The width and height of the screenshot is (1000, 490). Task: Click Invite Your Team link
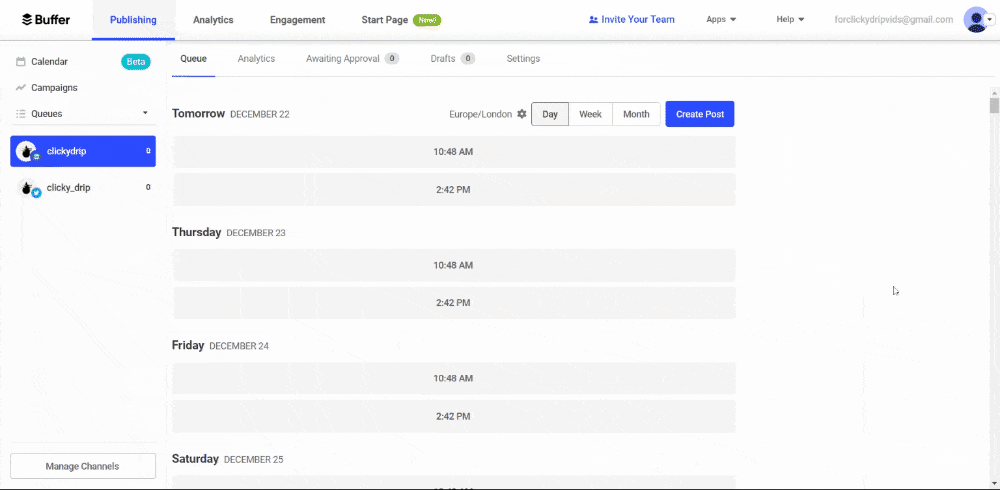click(638, 20)
